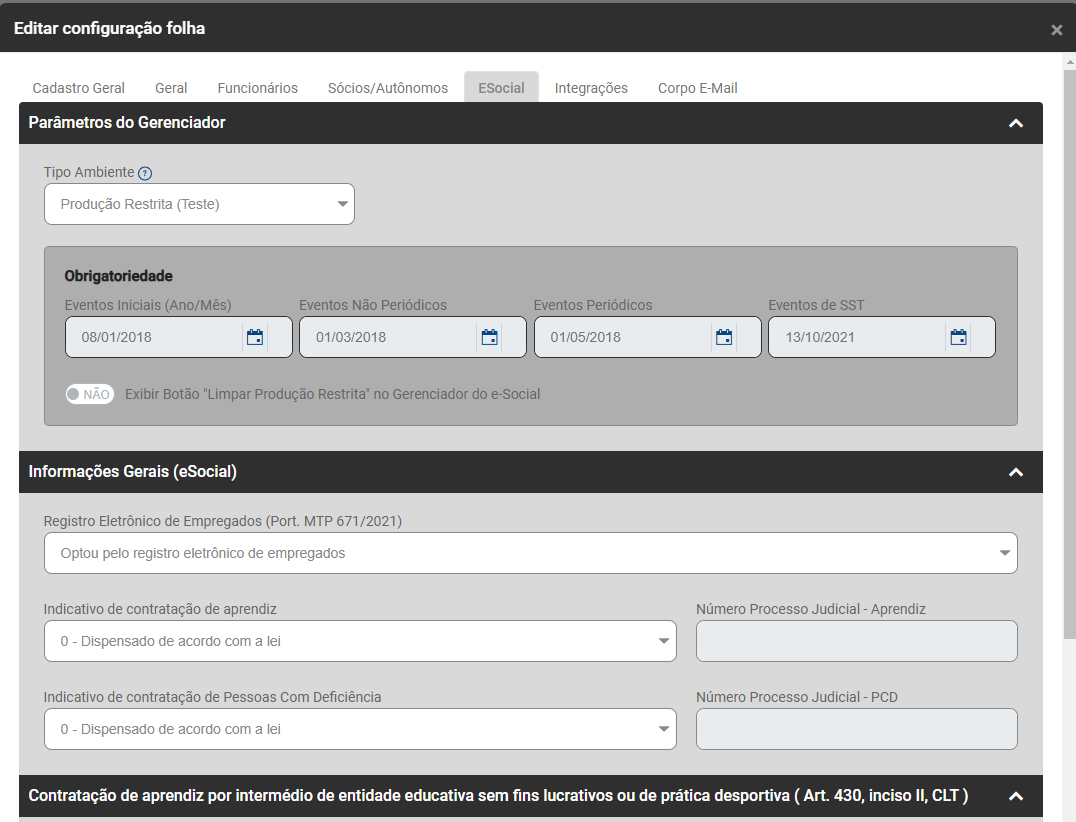Close the Editar configuração folha dialog
Screen dimensions: 1076x822
[1056, 30]
